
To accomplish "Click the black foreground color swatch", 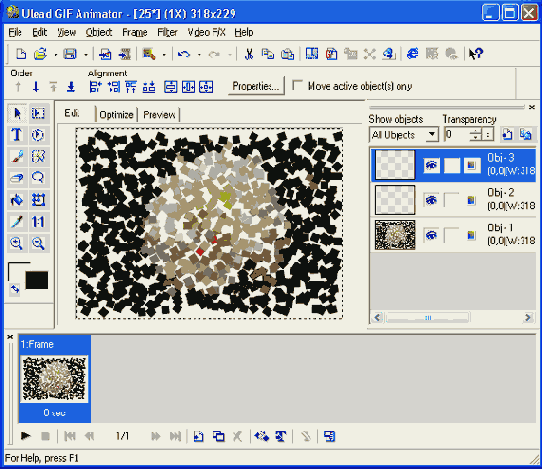I will tap(37, 280).
